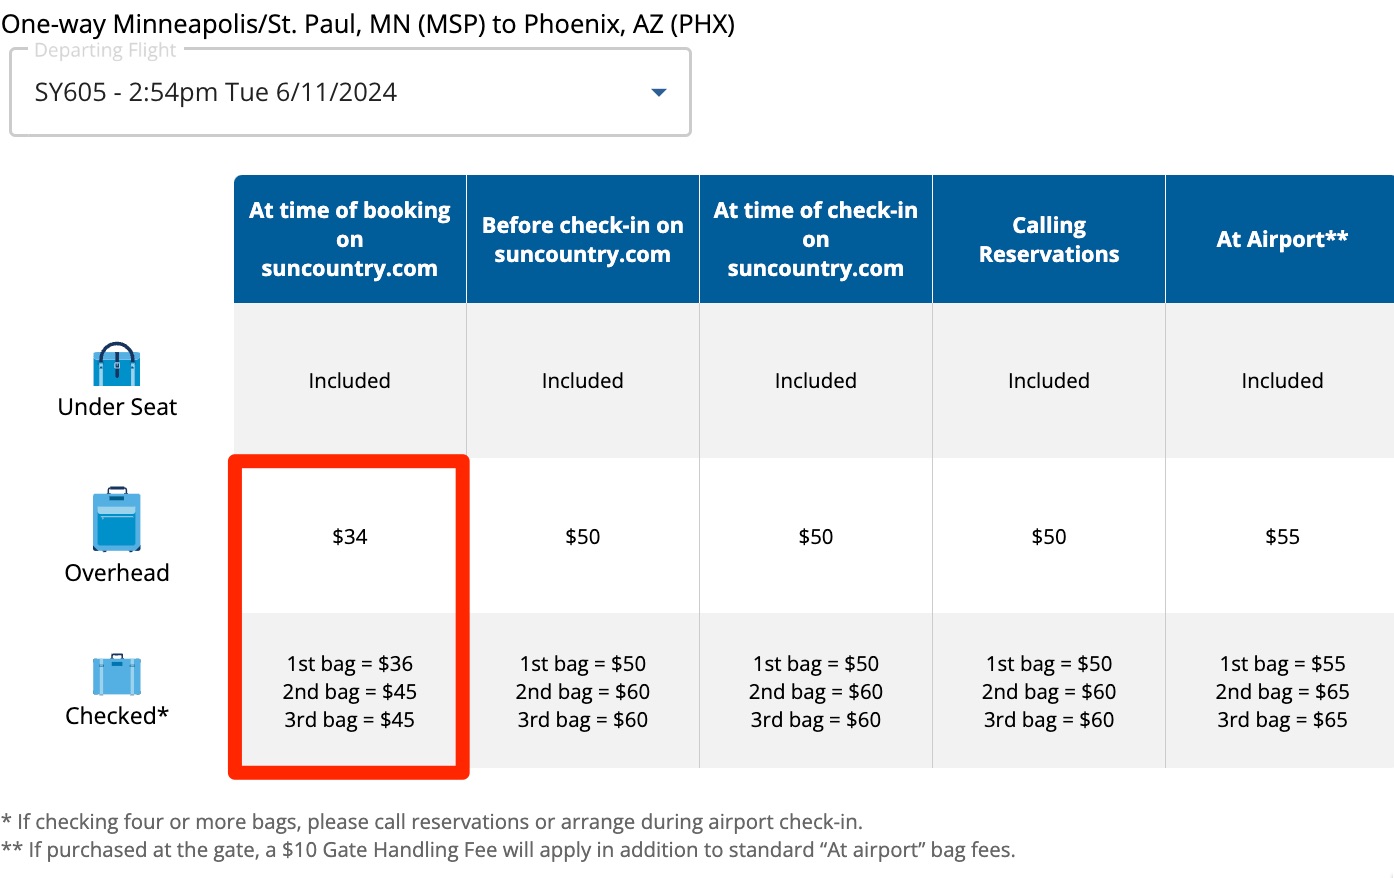Click the Gate Handling Fee footnote
This screenshot has width=1394, height=878.
pyautogui.click(x=510, y=849)
